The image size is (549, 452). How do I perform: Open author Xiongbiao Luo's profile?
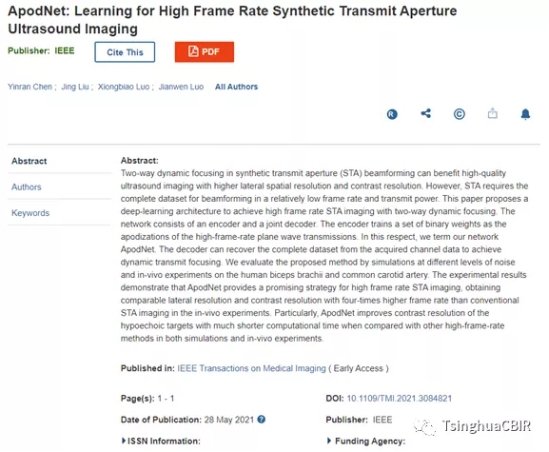pos(124,87)
